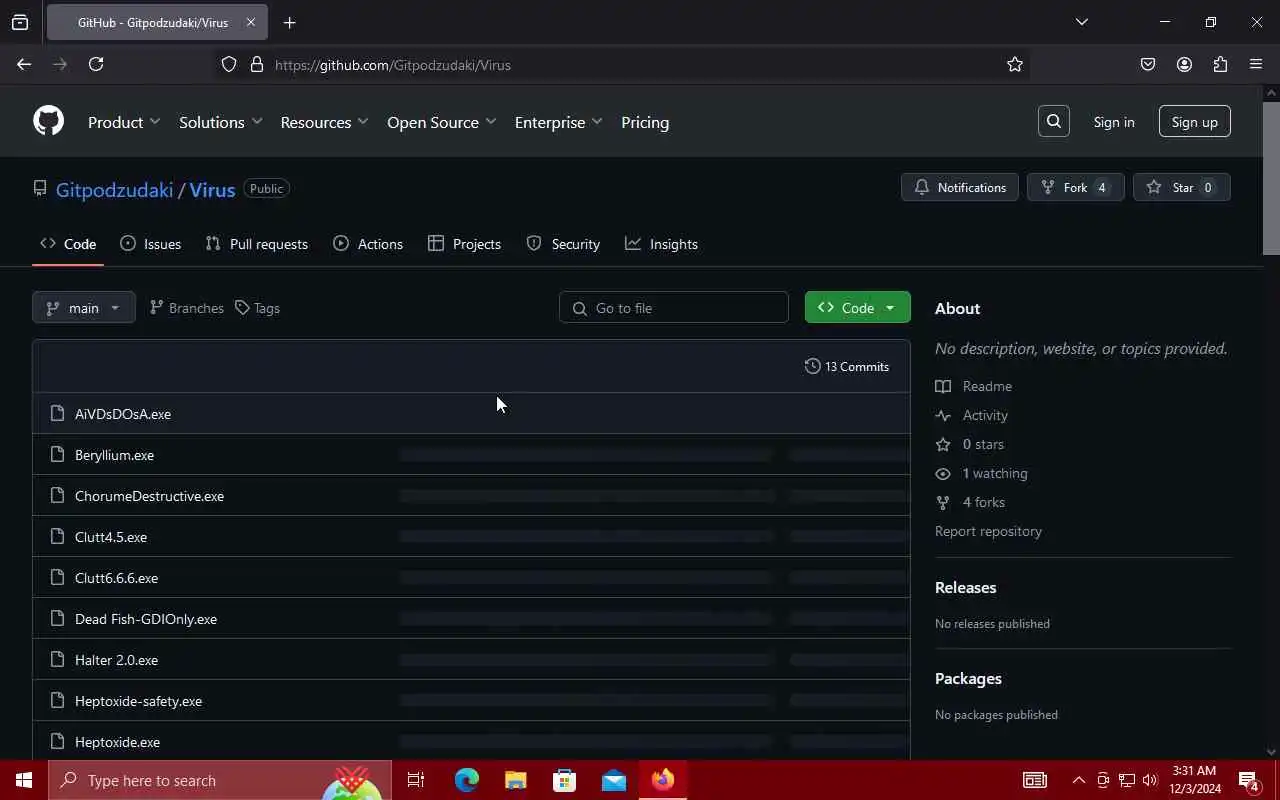The height and width of the screenshot is (800, 1280).
Task: Click the clock icon beside 13 Commits
Action: click(x=812, y=366)
